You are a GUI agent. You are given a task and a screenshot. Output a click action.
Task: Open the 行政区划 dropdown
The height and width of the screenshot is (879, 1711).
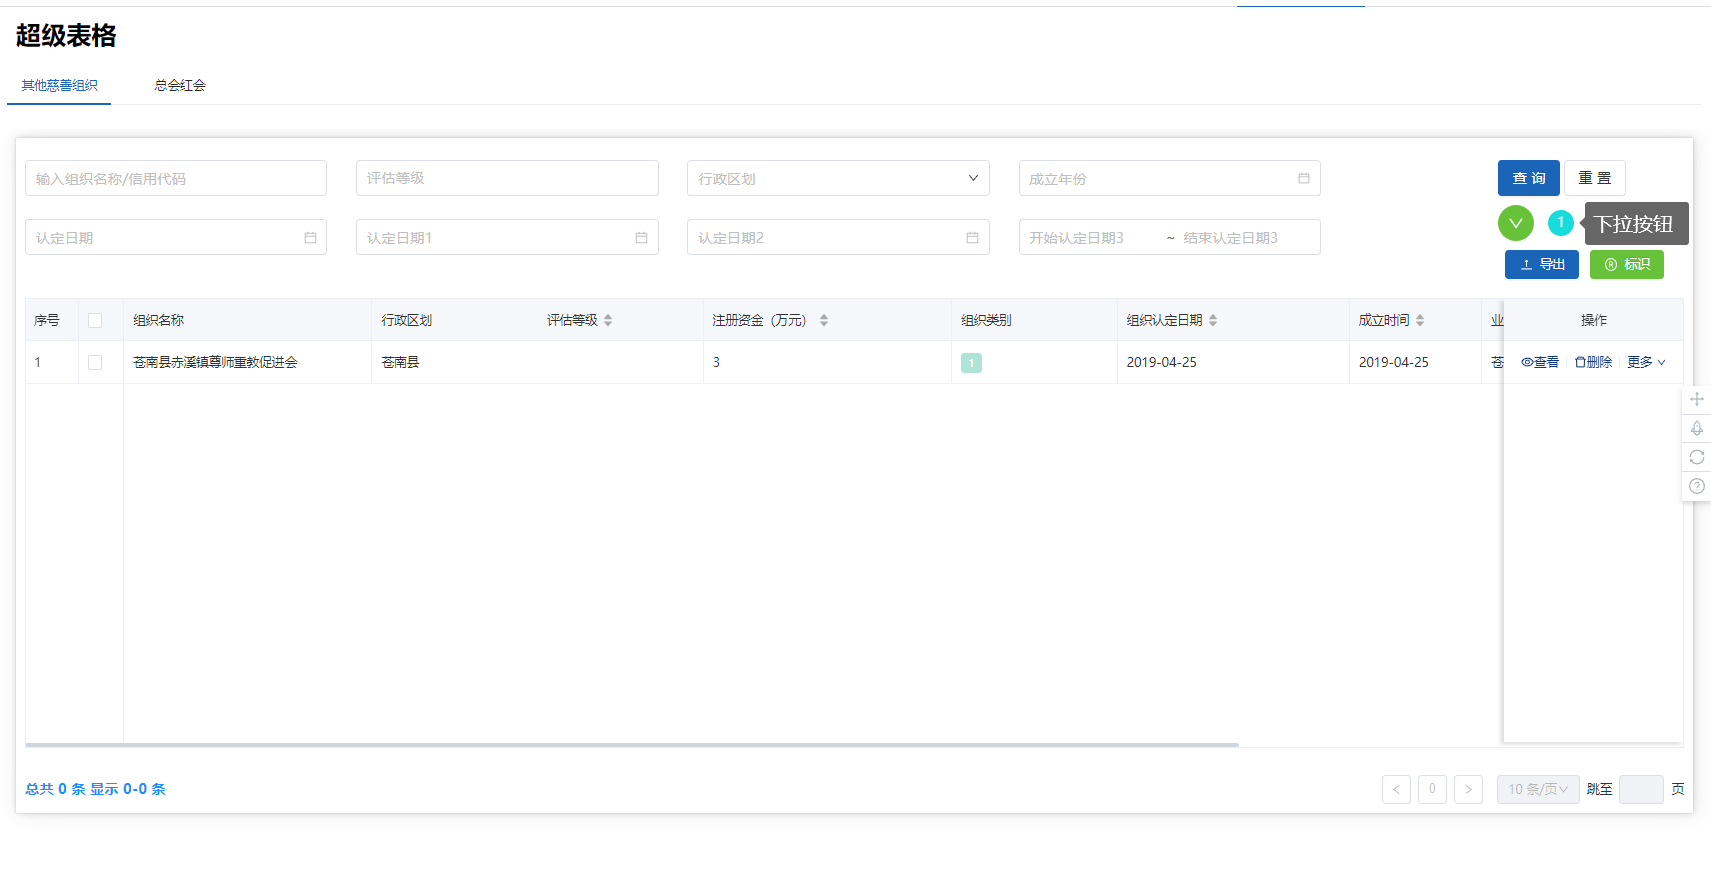[837, 178]
